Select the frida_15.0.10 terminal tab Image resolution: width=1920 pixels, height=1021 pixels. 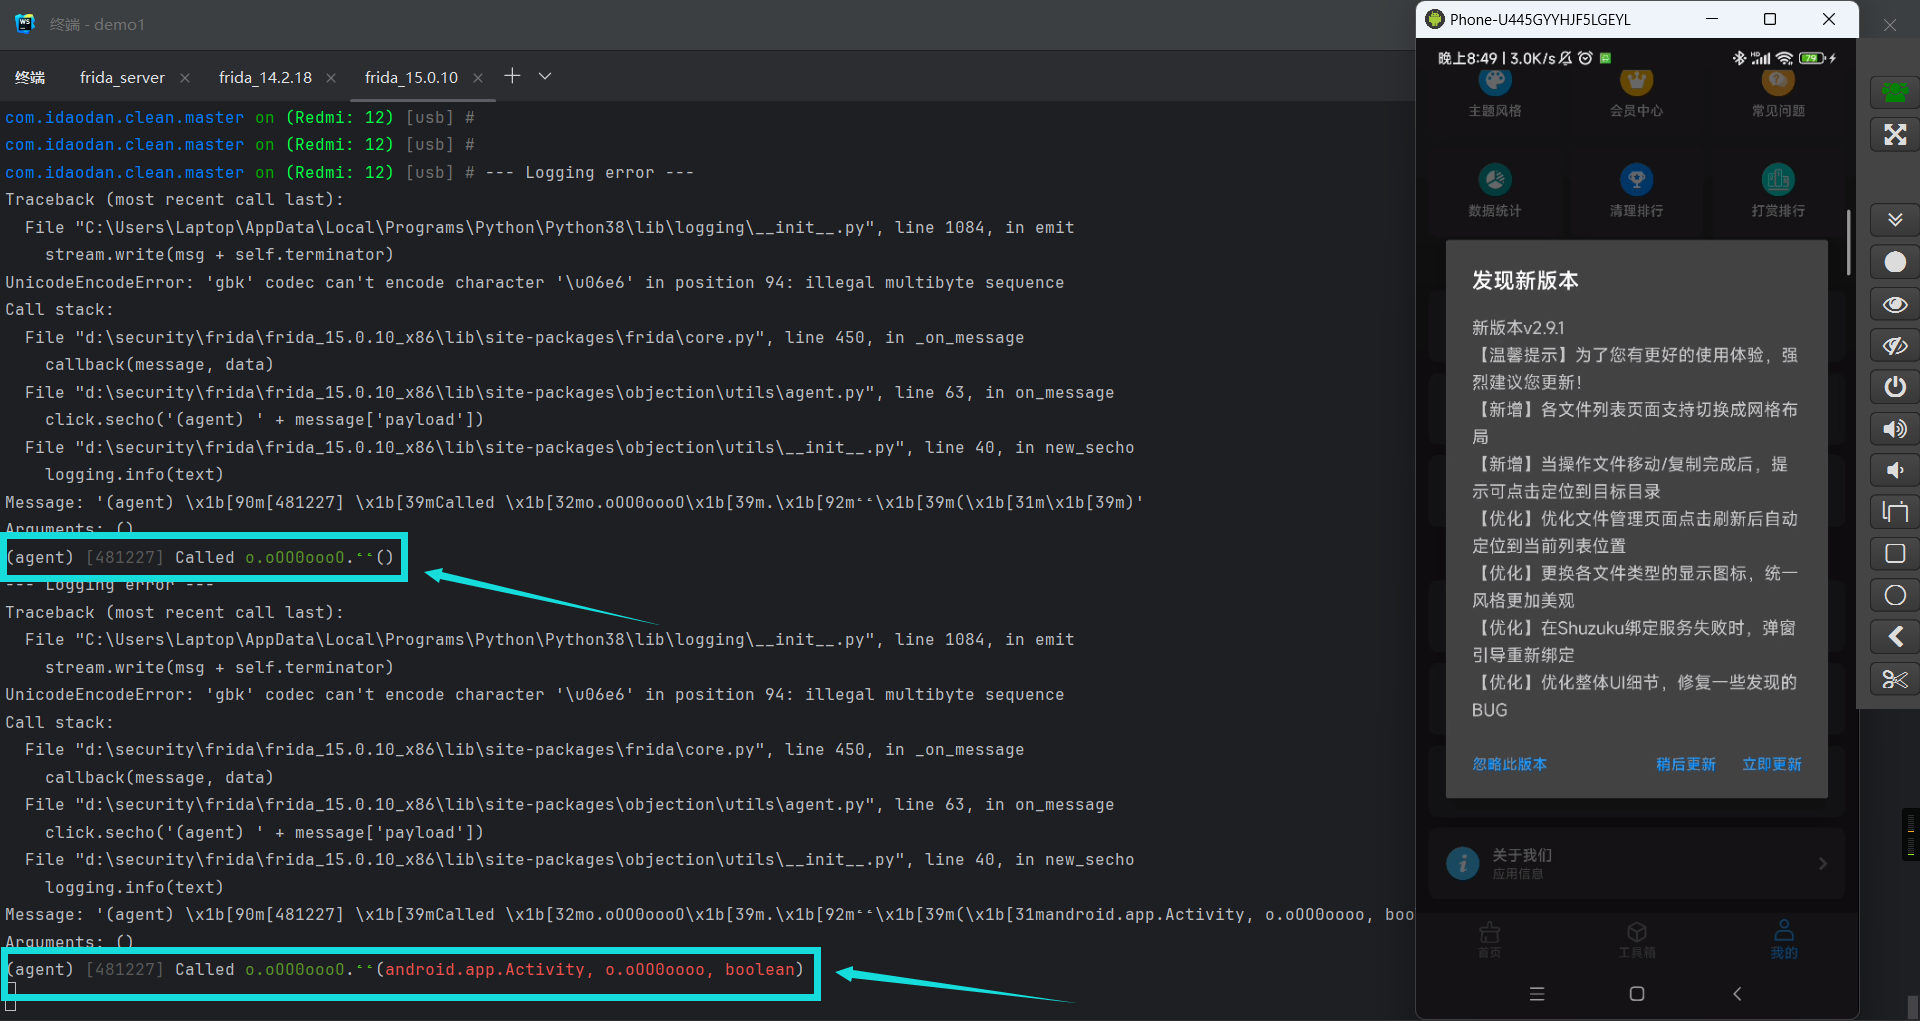click(411, 77)
